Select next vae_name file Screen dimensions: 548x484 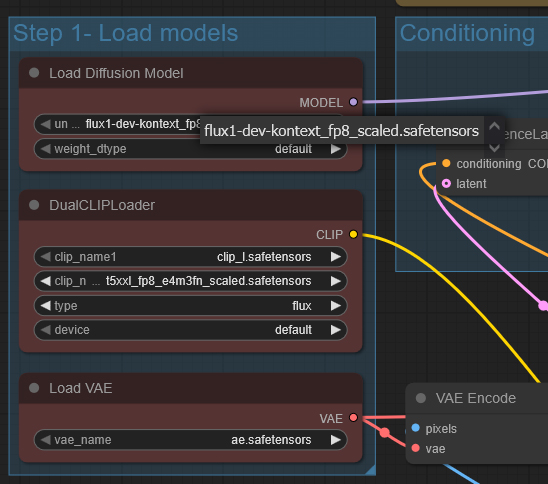tap(336, 440)
